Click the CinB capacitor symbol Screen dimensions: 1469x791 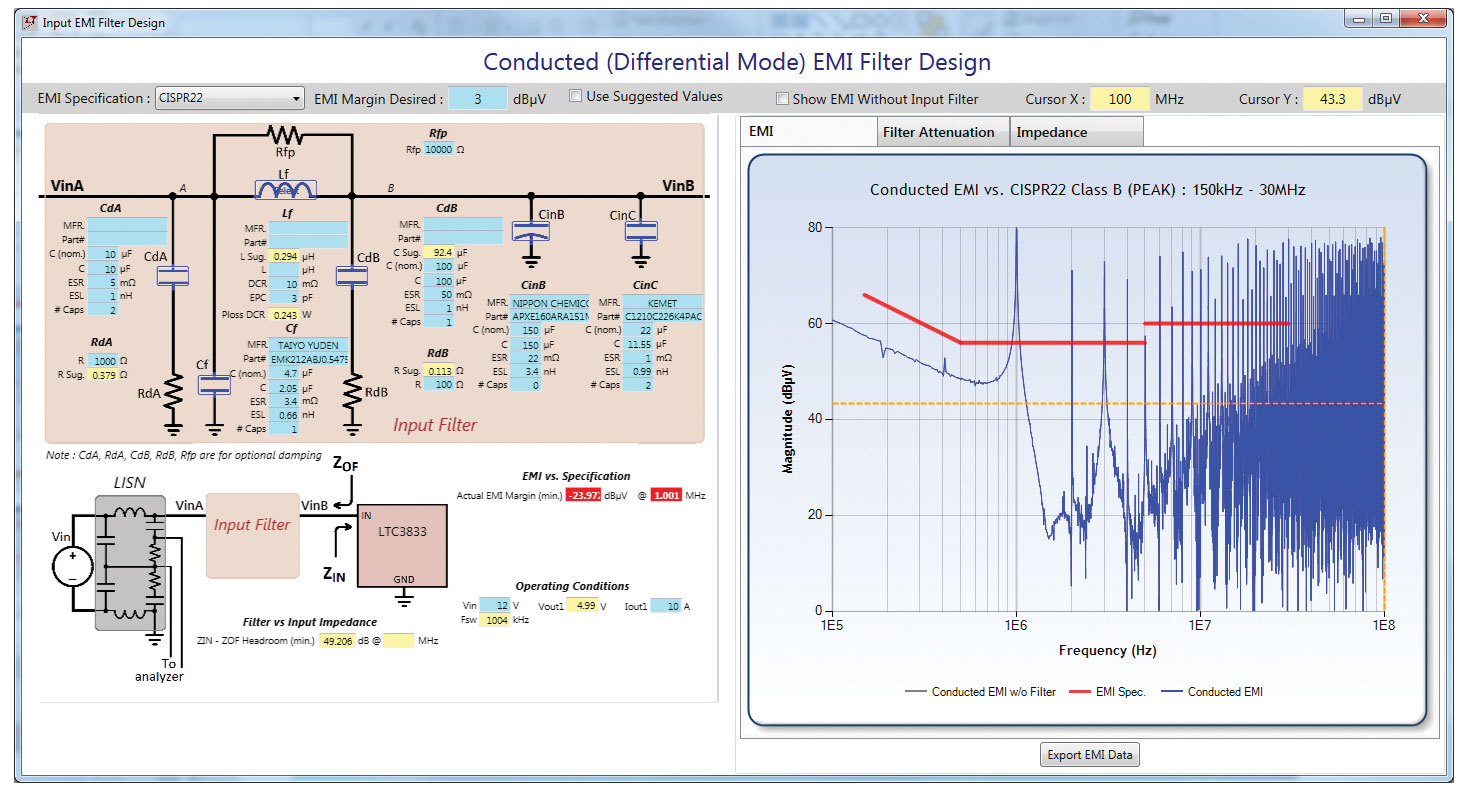coord(531,231)
